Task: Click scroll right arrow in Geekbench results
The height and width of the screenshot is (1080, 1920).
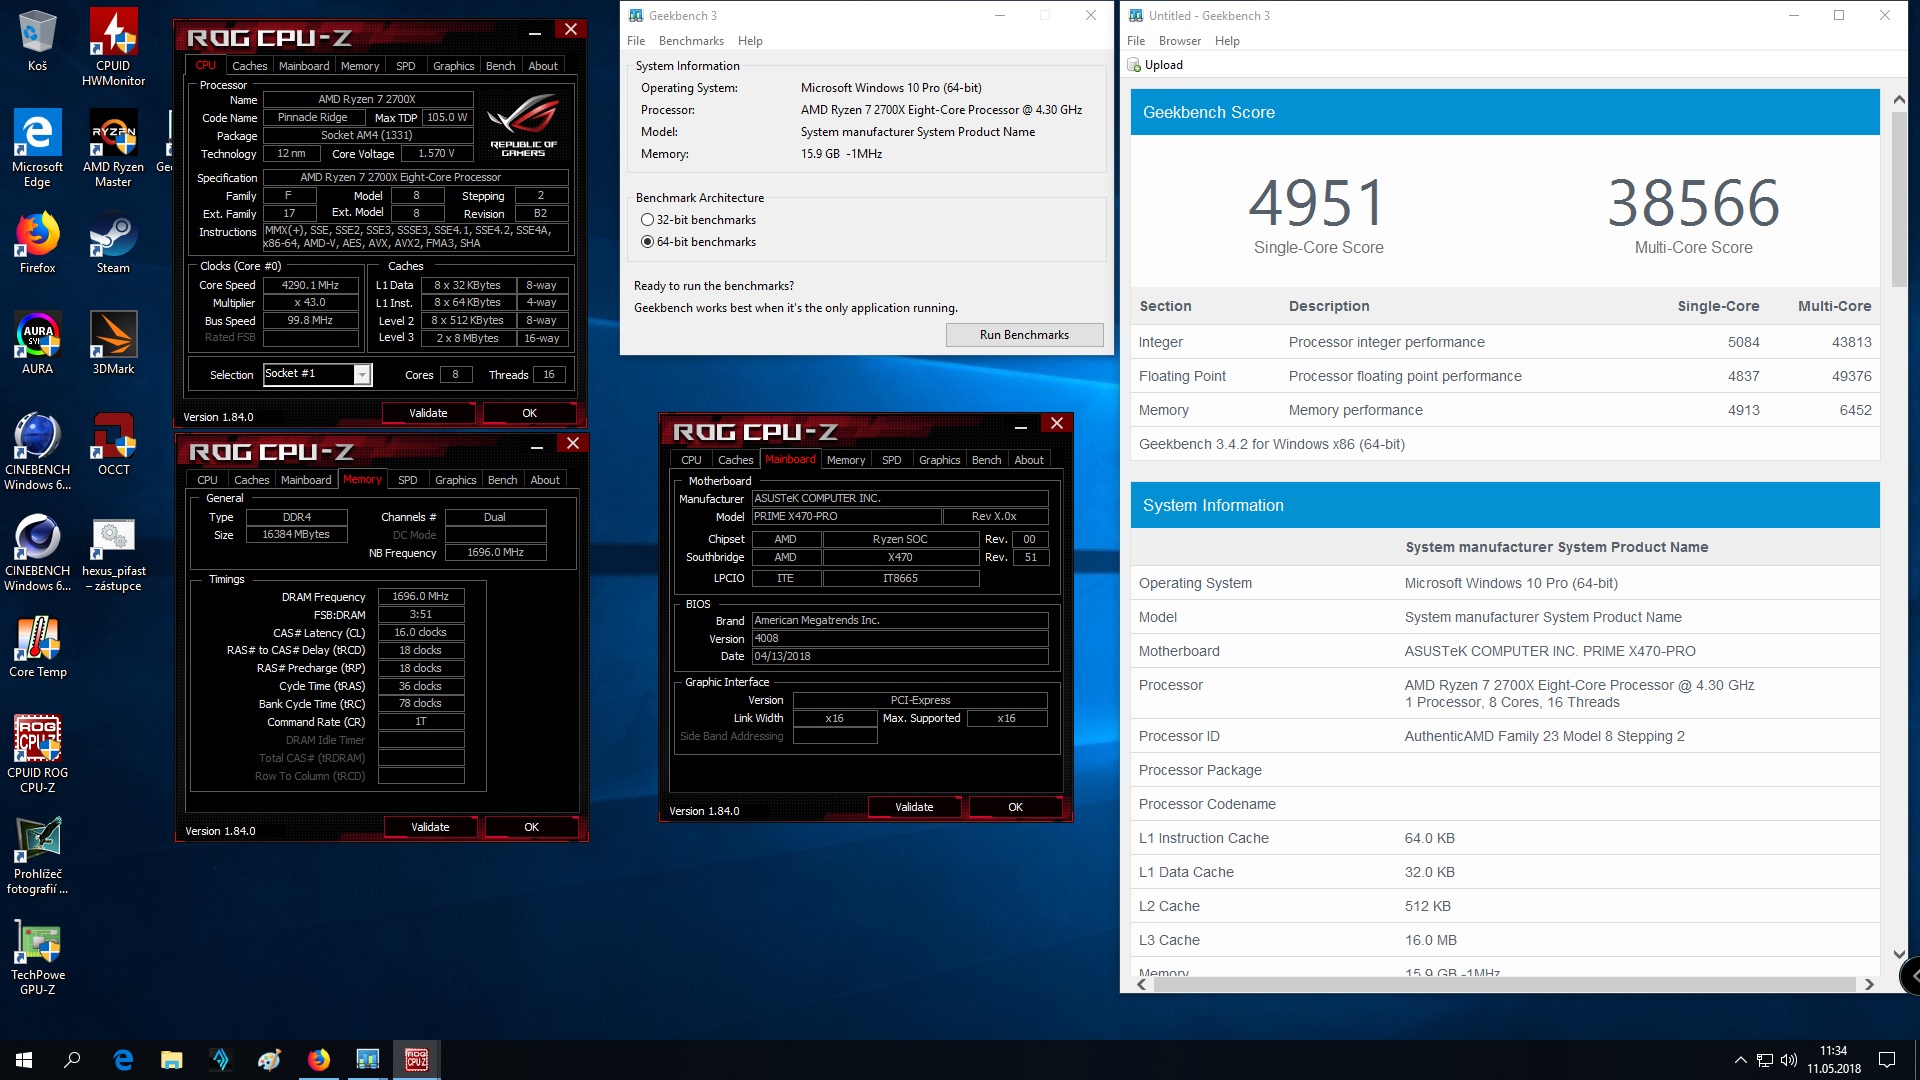Action: (1869, 985)
